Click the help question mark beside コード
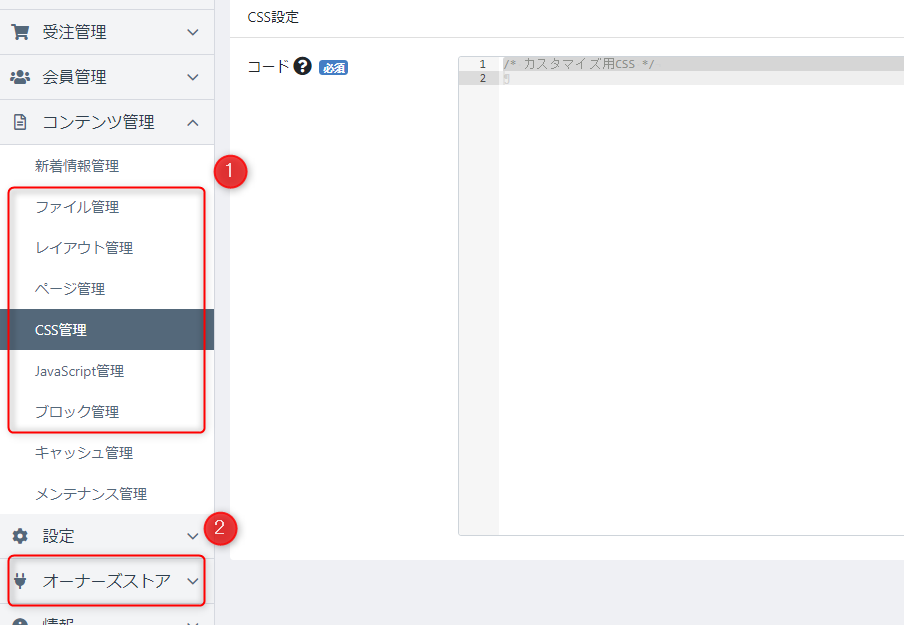This screenshot has width=904, height=625. [x=303, y=67]
